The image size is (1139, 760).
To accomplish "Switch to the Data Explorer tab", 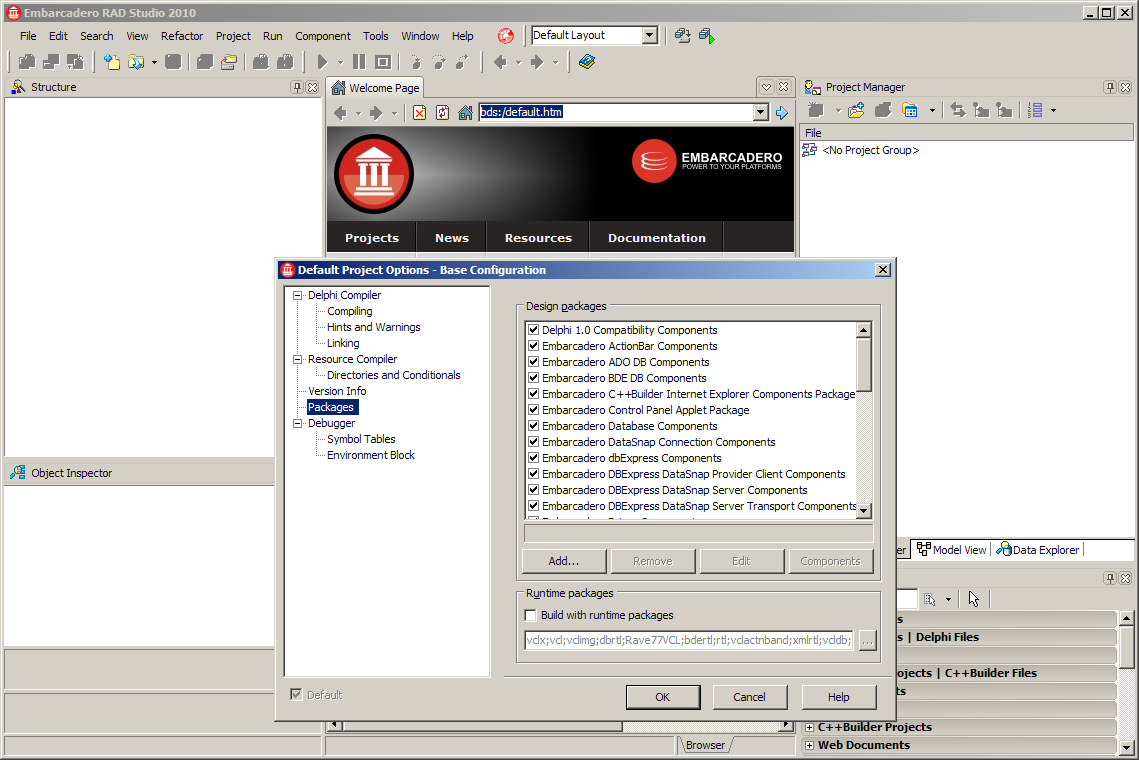I will 1037,549.
